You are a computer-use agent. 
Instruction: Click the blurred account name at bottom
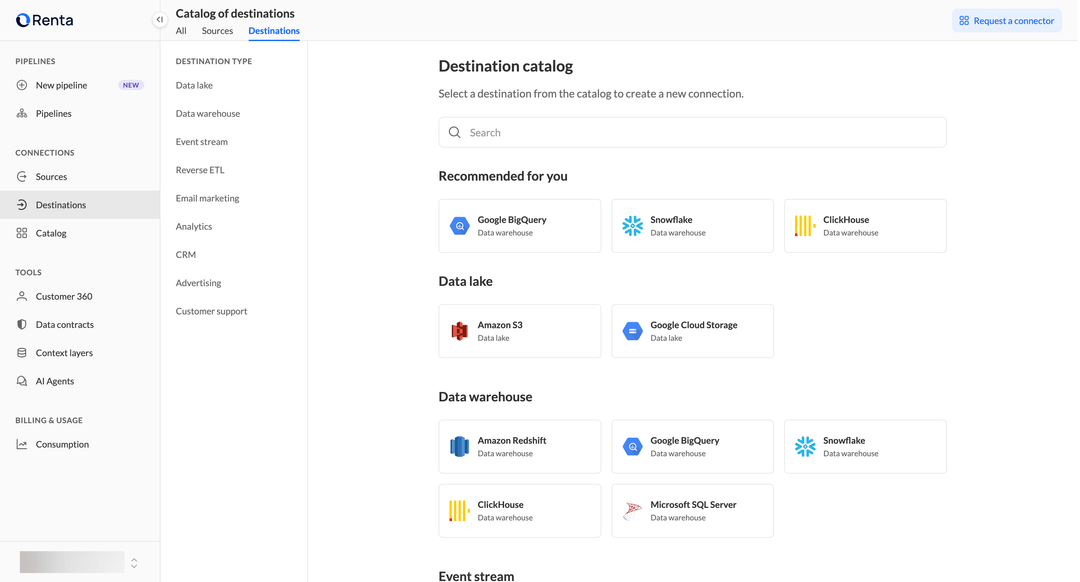72,562
